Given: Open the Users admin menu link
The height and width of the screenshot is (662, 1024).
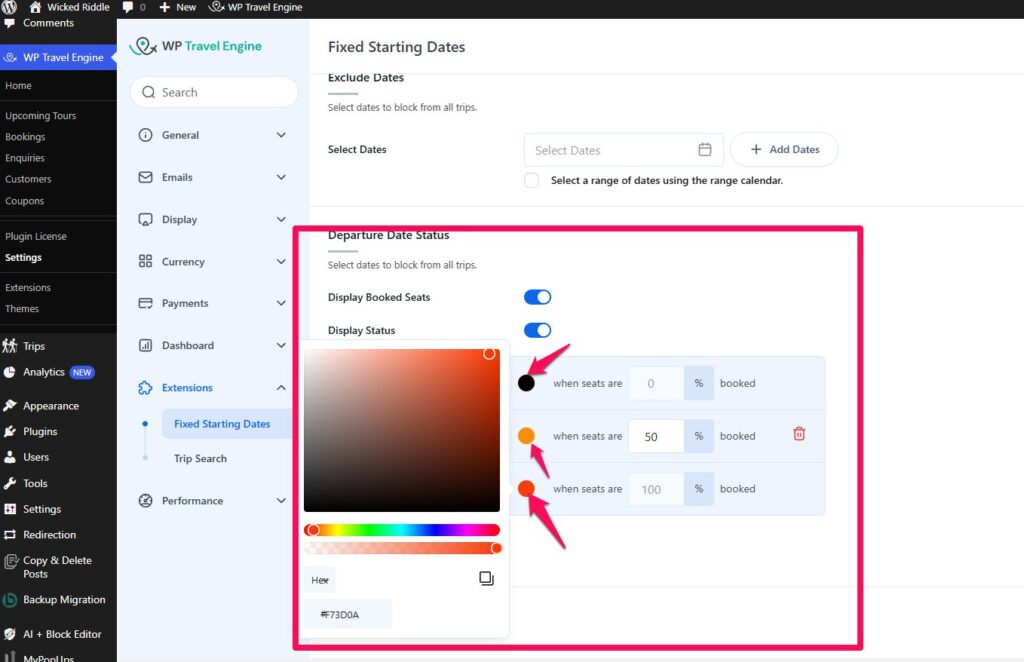Looking at the screenshot, I should [36, 457].
